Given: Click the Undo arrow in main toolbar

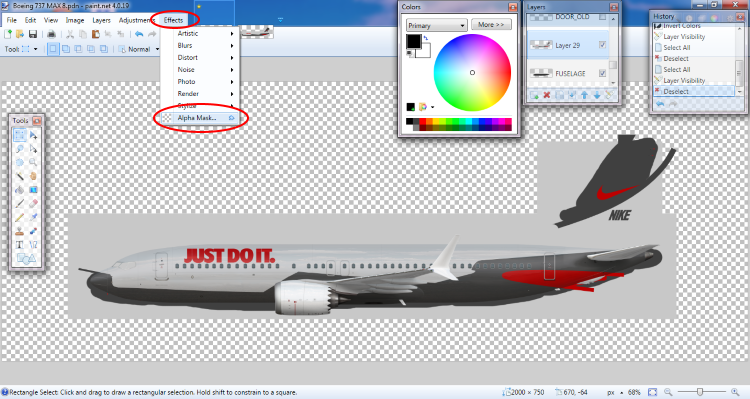Looking at the screenshot, I should (139, 34).
